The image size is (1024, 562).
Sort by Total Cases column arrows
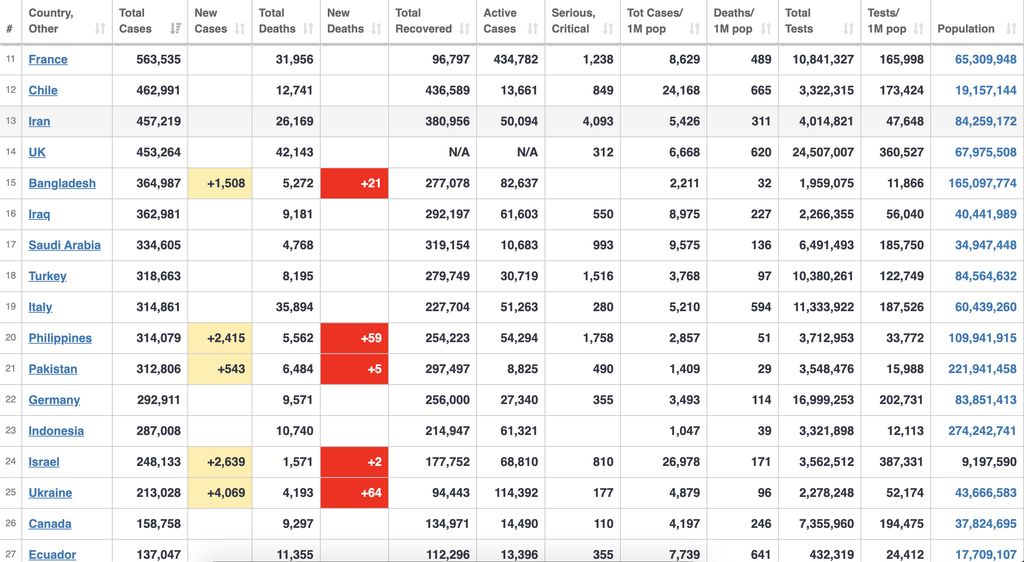pos(175,29)
